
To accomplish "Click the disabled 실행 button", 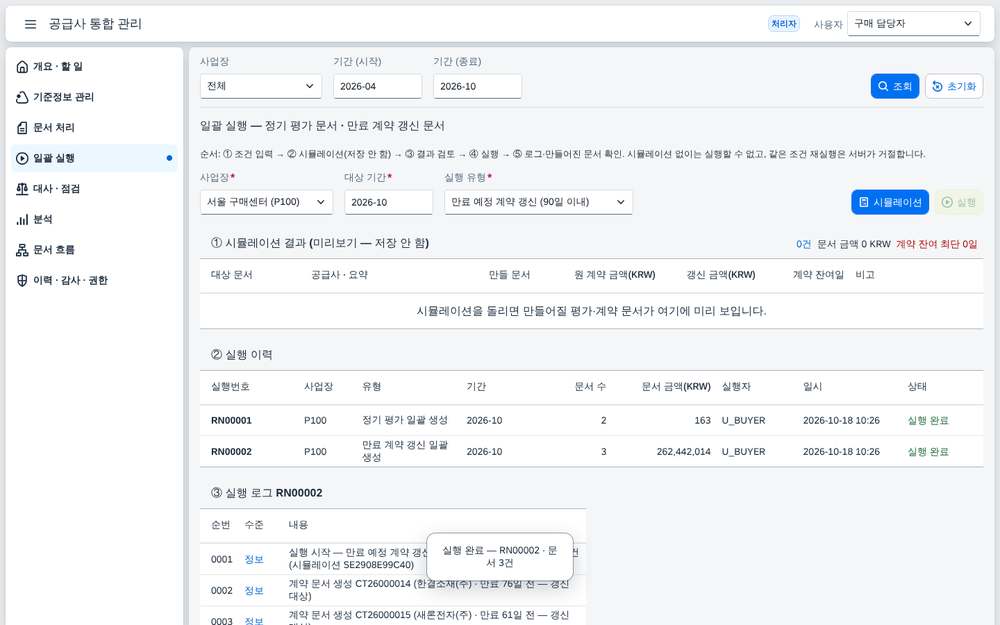I will (x=959, y=202).
